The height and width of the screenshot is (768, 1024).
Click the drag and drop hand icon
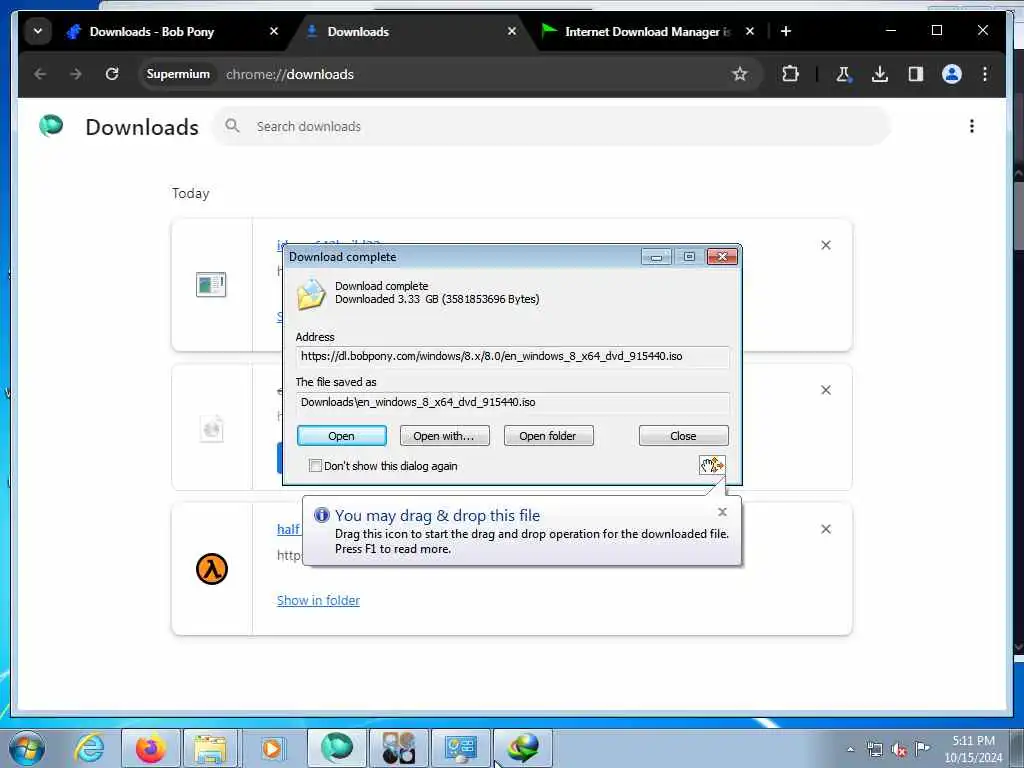pos(712,465)
